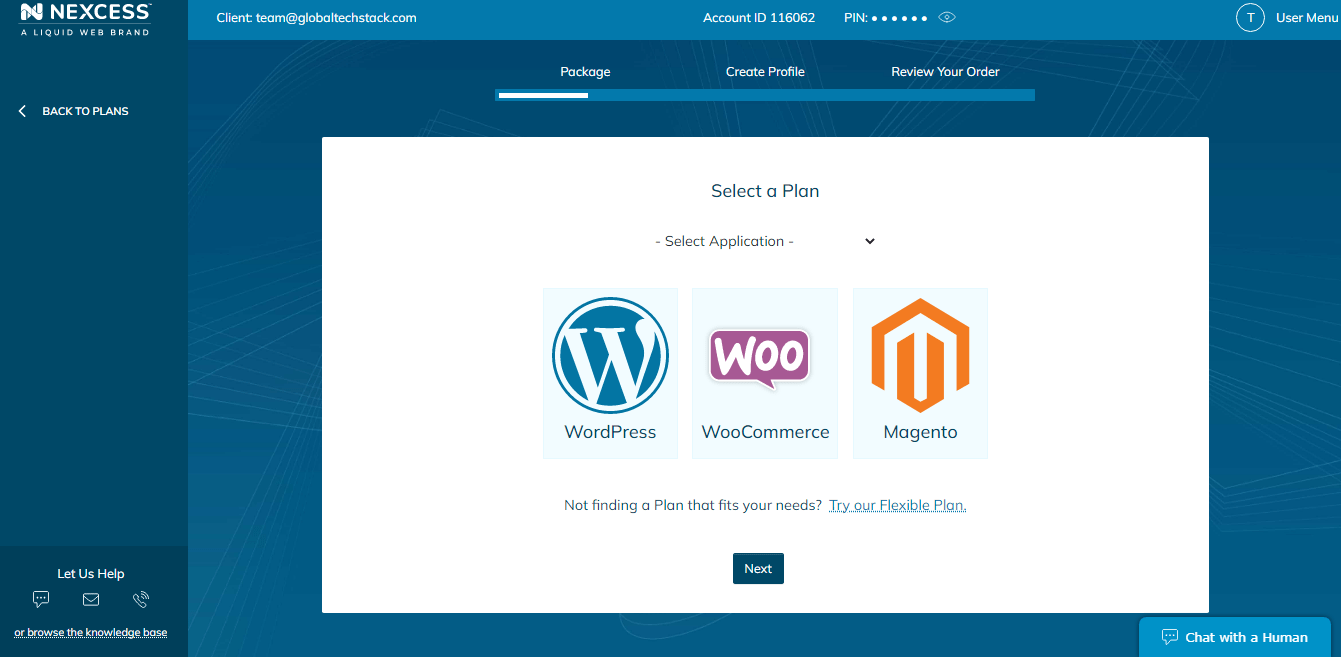This screenshot has height=657, width=1341.
Task: Select the Magento plan card
Action: click(920, 373)
